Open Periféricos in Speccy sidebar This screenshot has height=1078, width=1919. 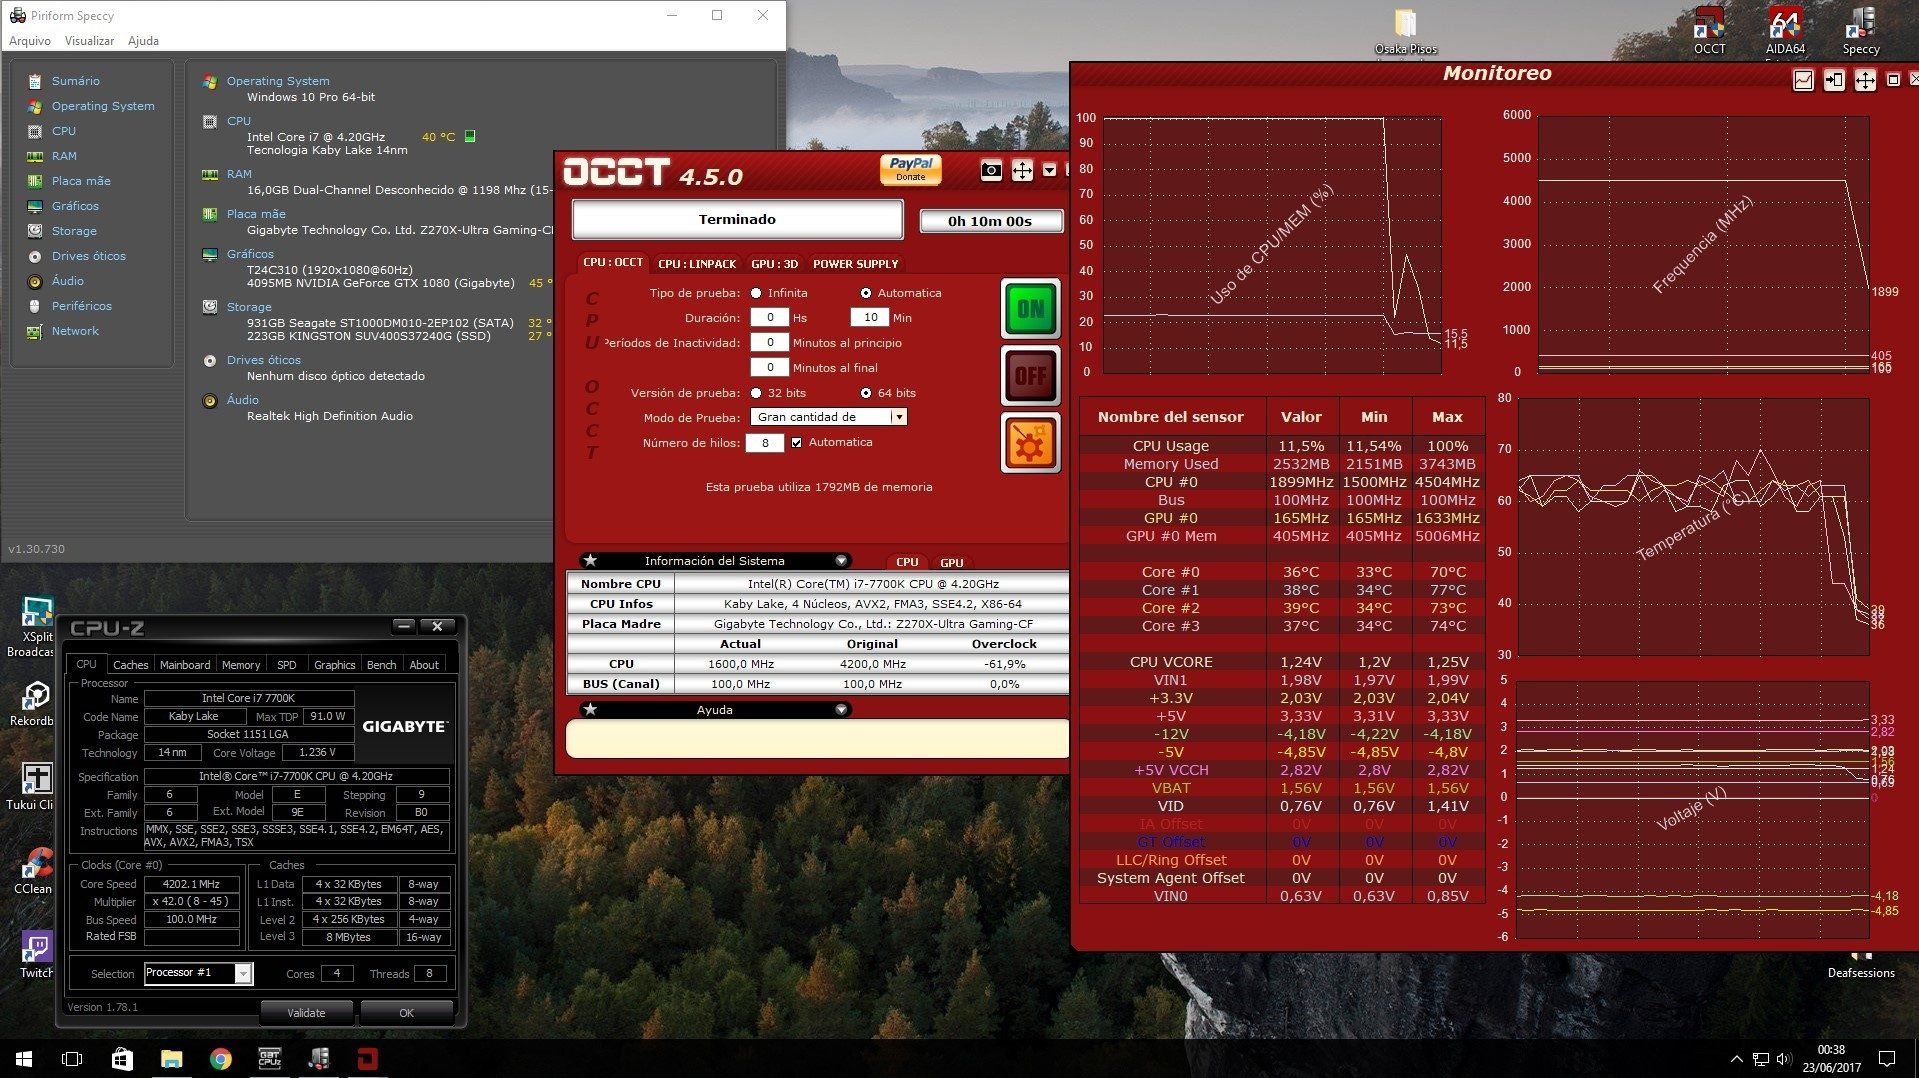pos(81,306)
